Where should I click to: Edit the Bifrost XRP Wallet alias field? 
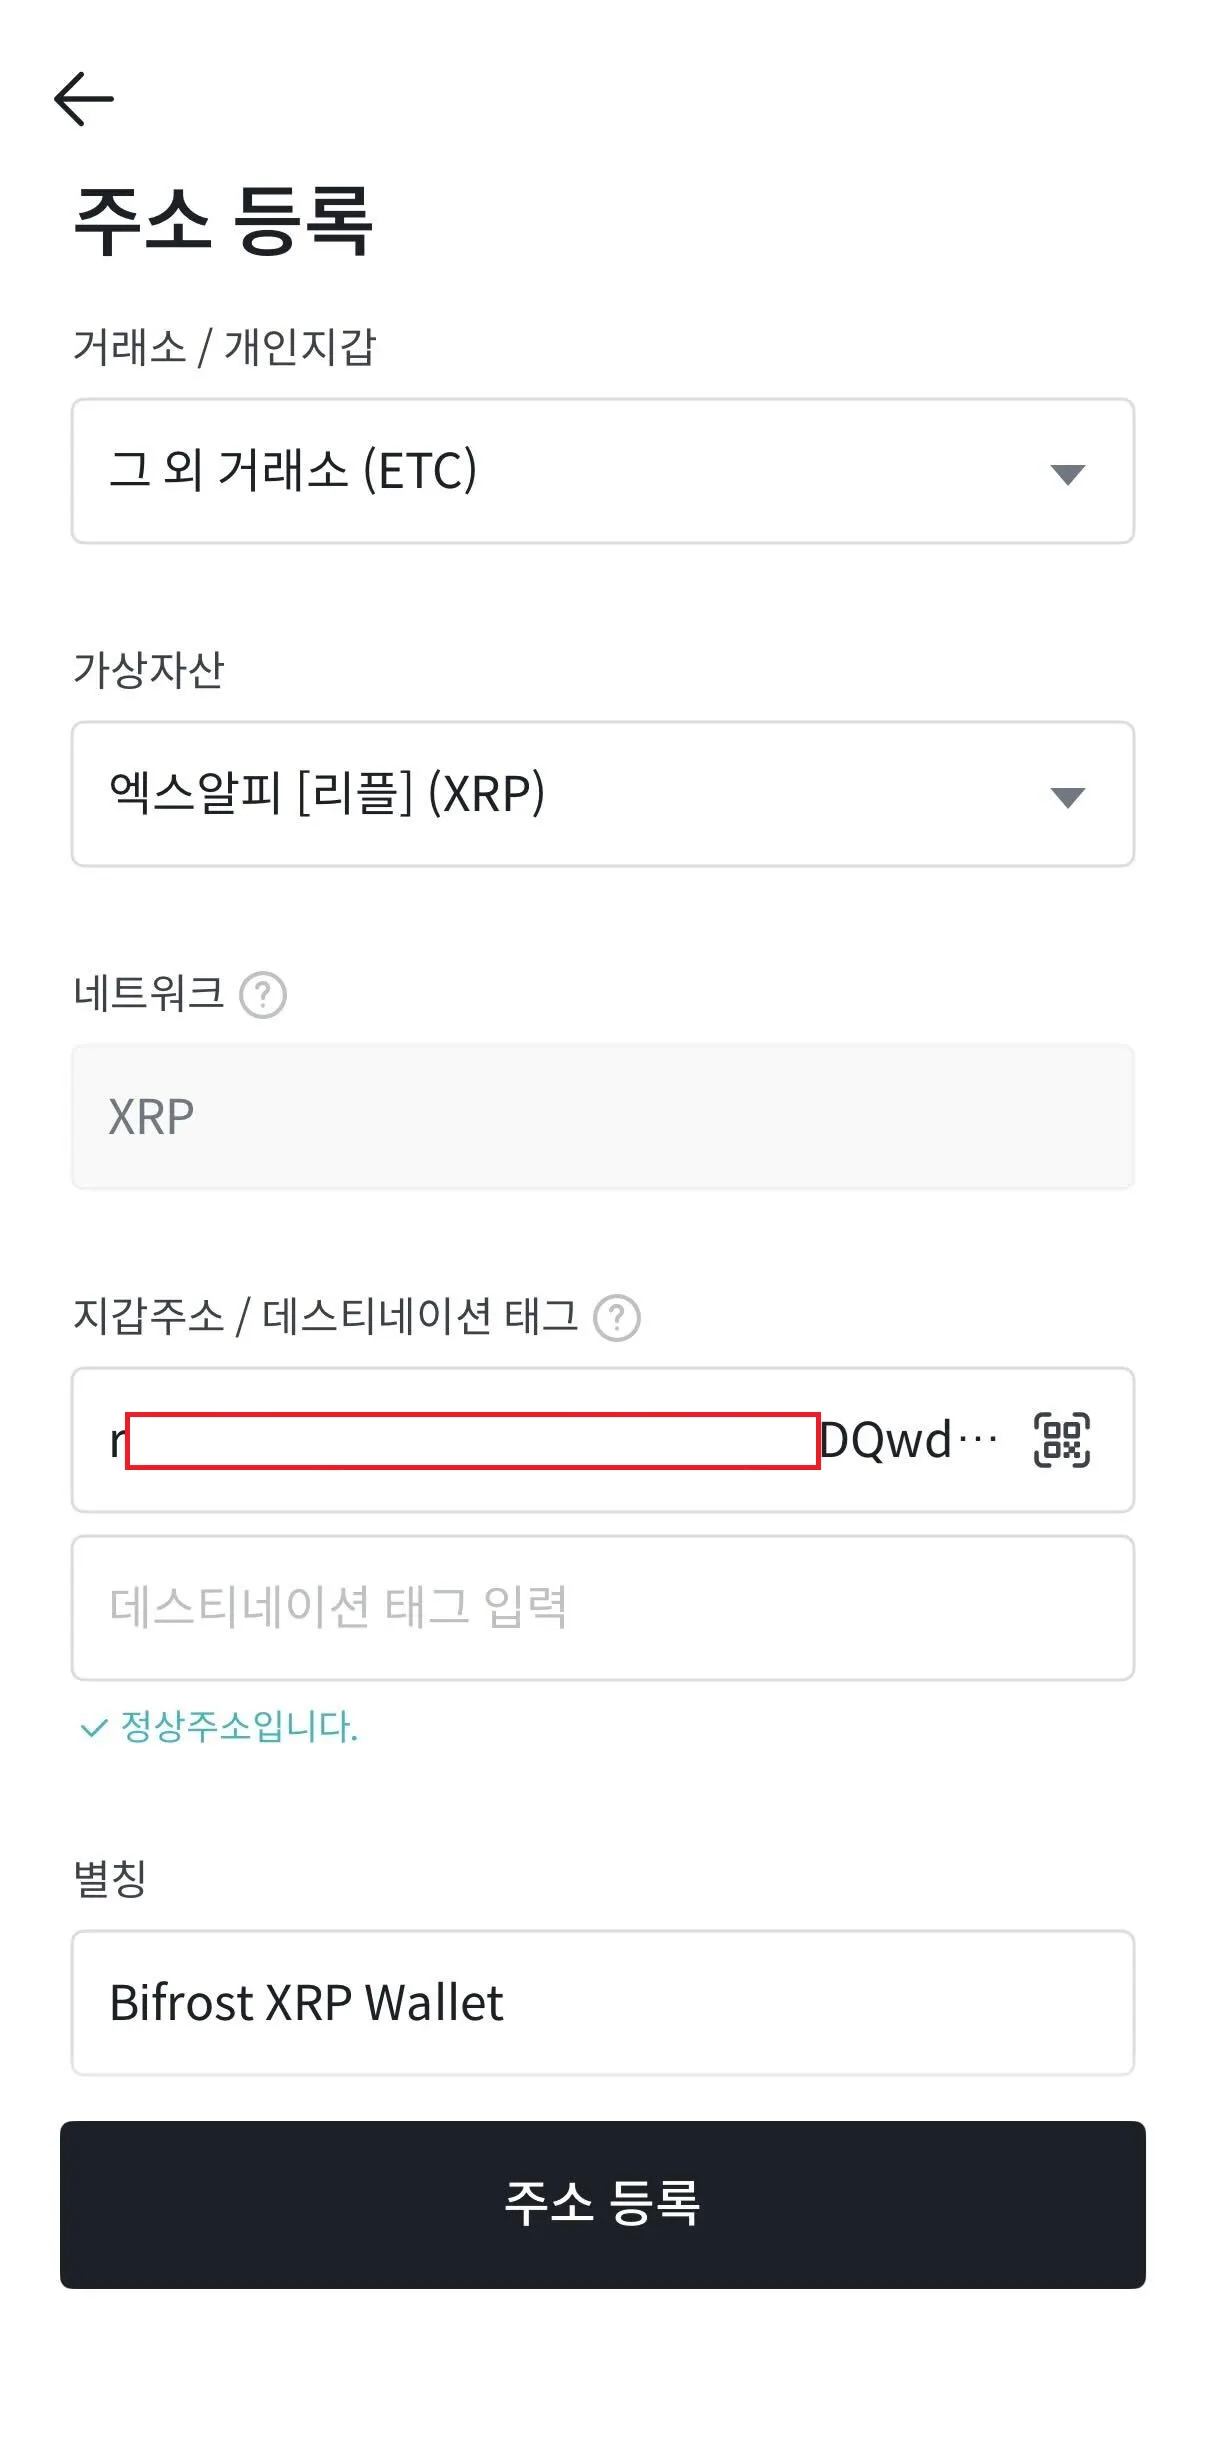point(602,2003)
